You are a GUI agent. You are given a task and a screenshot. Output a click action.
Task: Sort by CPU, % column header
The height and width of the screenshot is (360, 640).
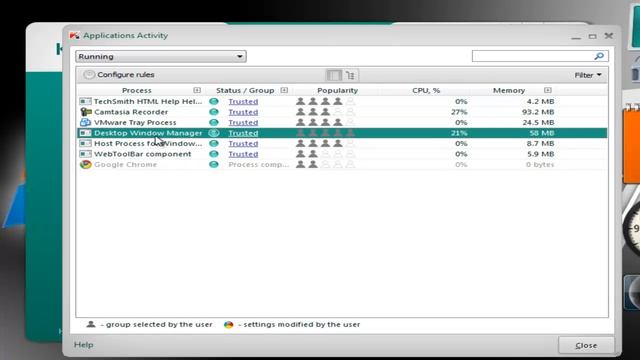[x=426, y=90]
